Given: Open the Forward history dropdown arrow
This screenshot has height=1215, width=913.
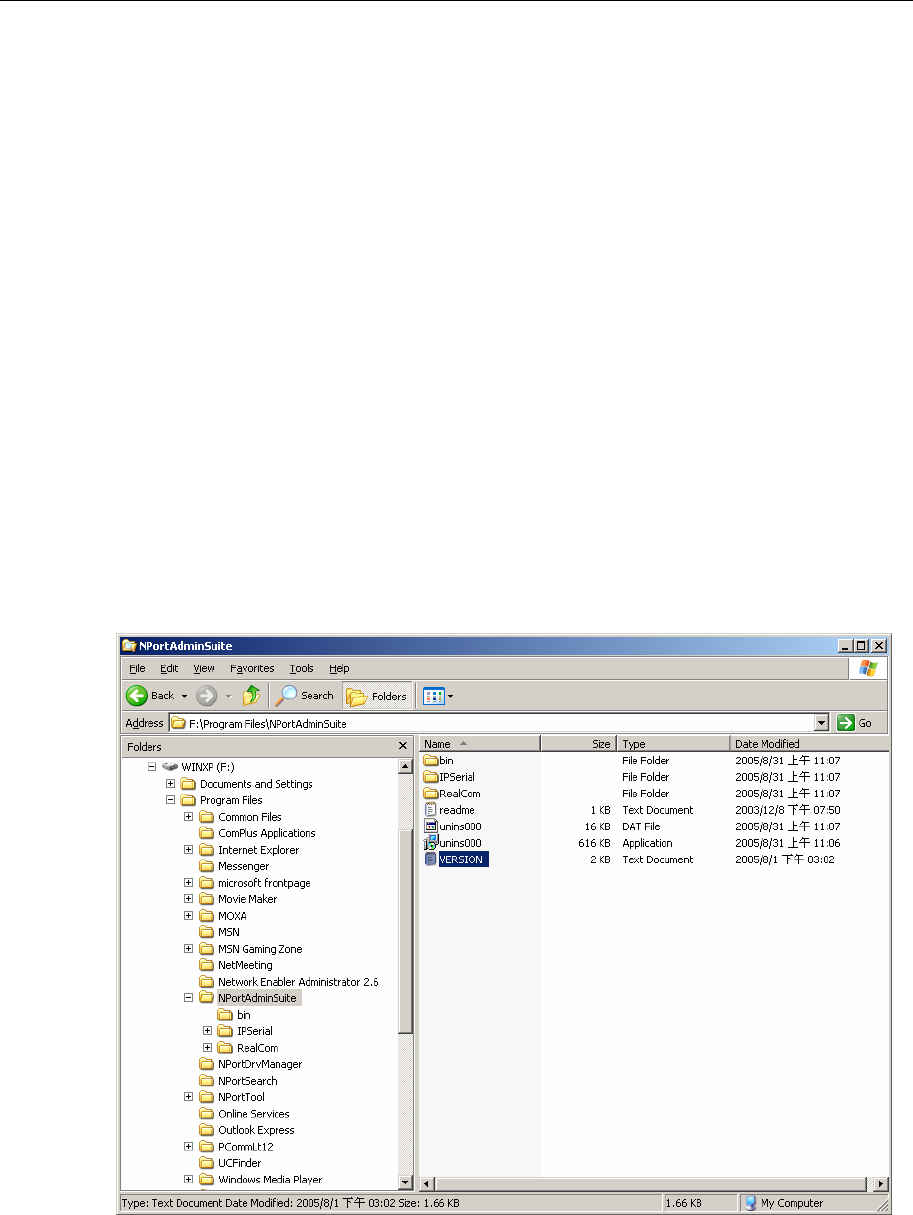Looking at the screenshot, I should pos(227,696).
